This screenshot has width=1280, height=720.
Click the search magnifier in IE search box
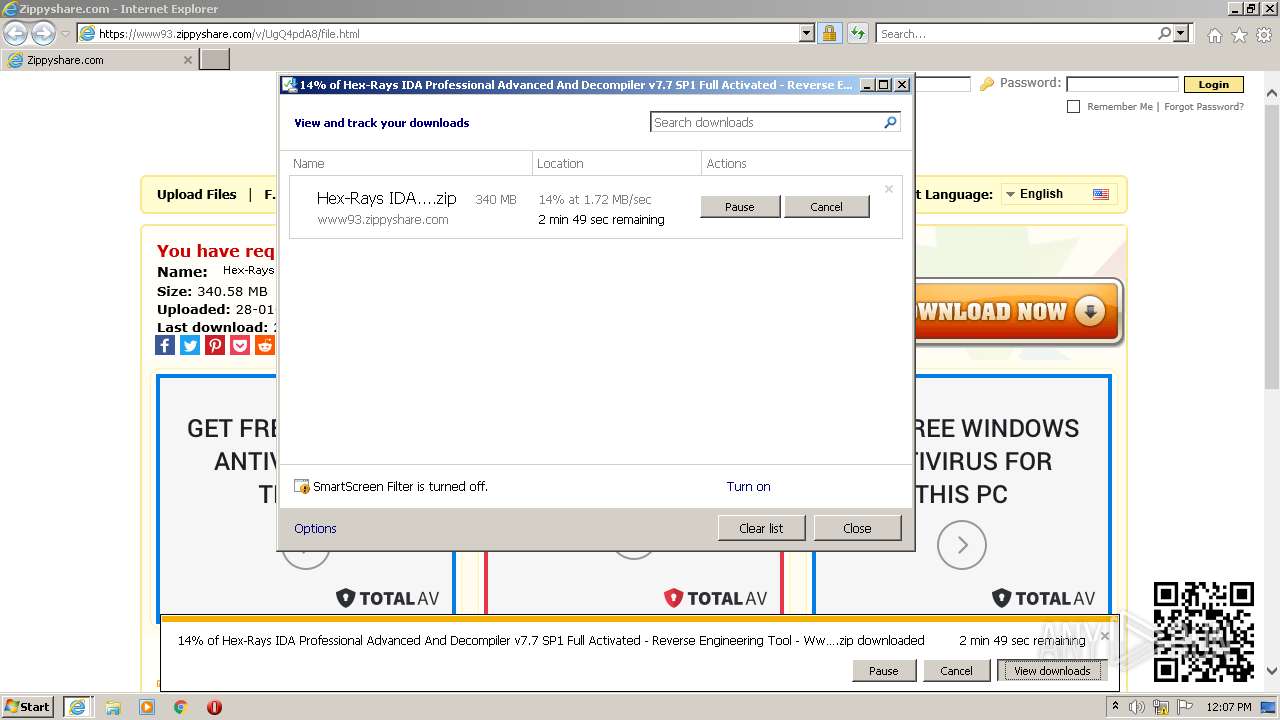[x=1164, y=33]
